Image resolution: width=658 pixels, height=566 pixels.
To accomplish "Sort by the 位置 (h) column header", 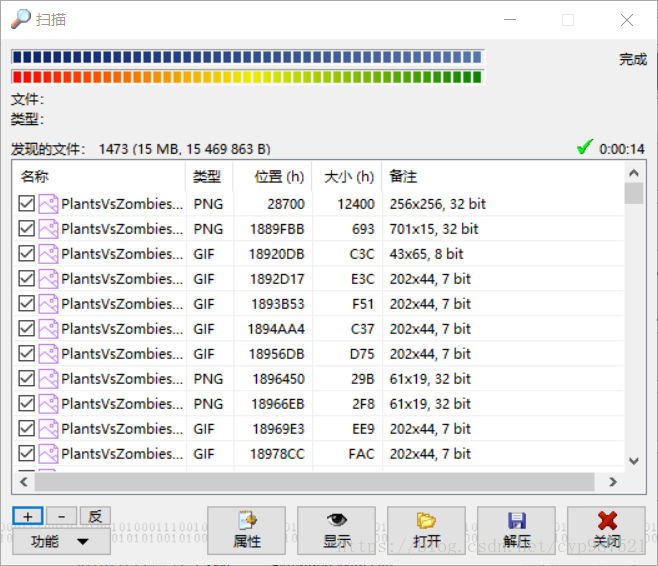I will coord(272,177).
